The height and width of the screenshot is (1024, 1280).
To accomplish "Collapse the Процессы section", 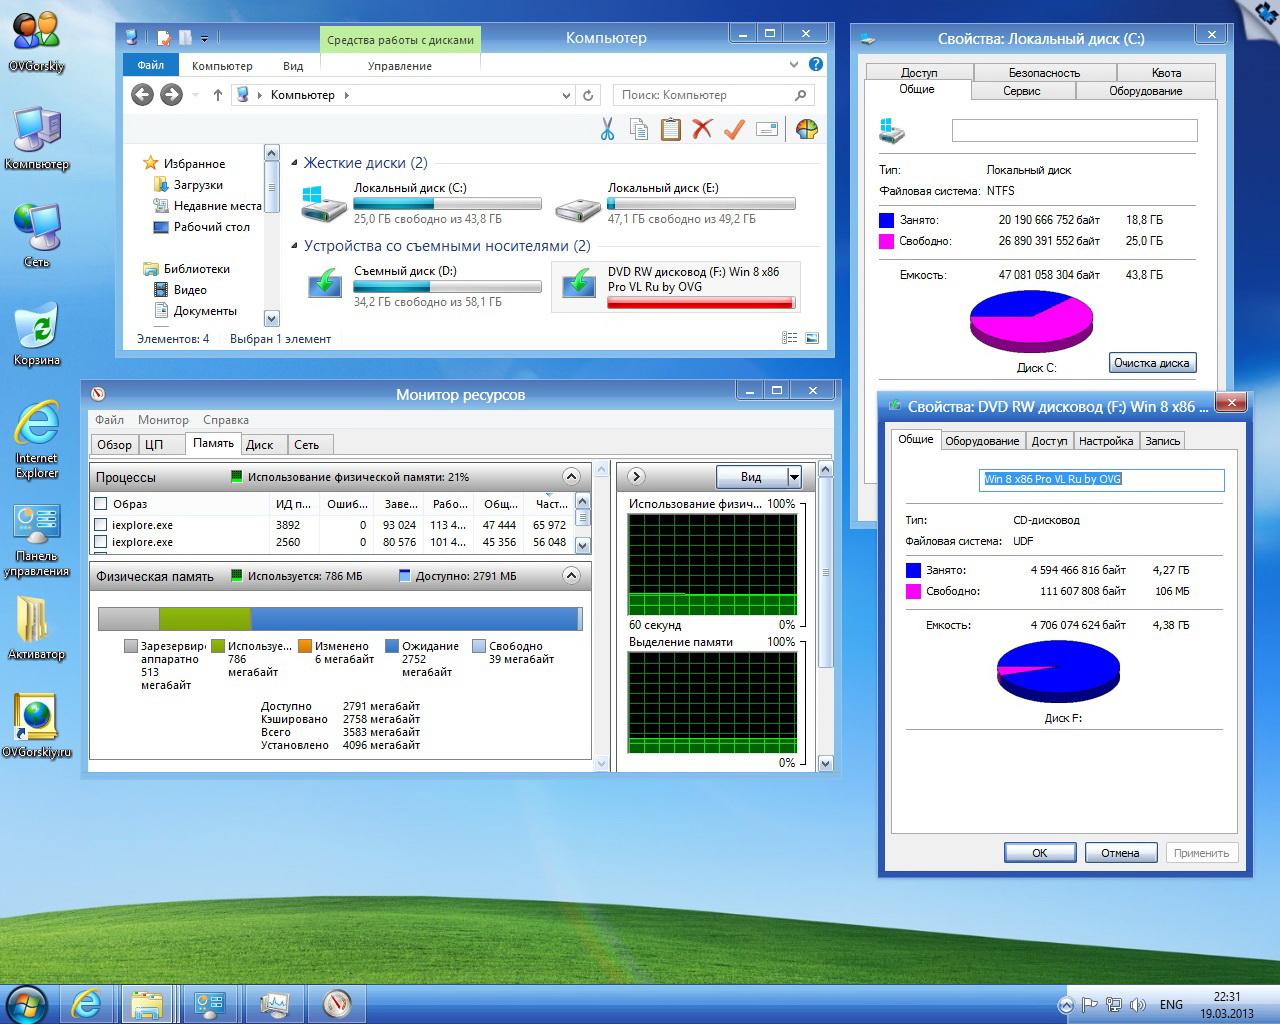I will pos(571,477).
